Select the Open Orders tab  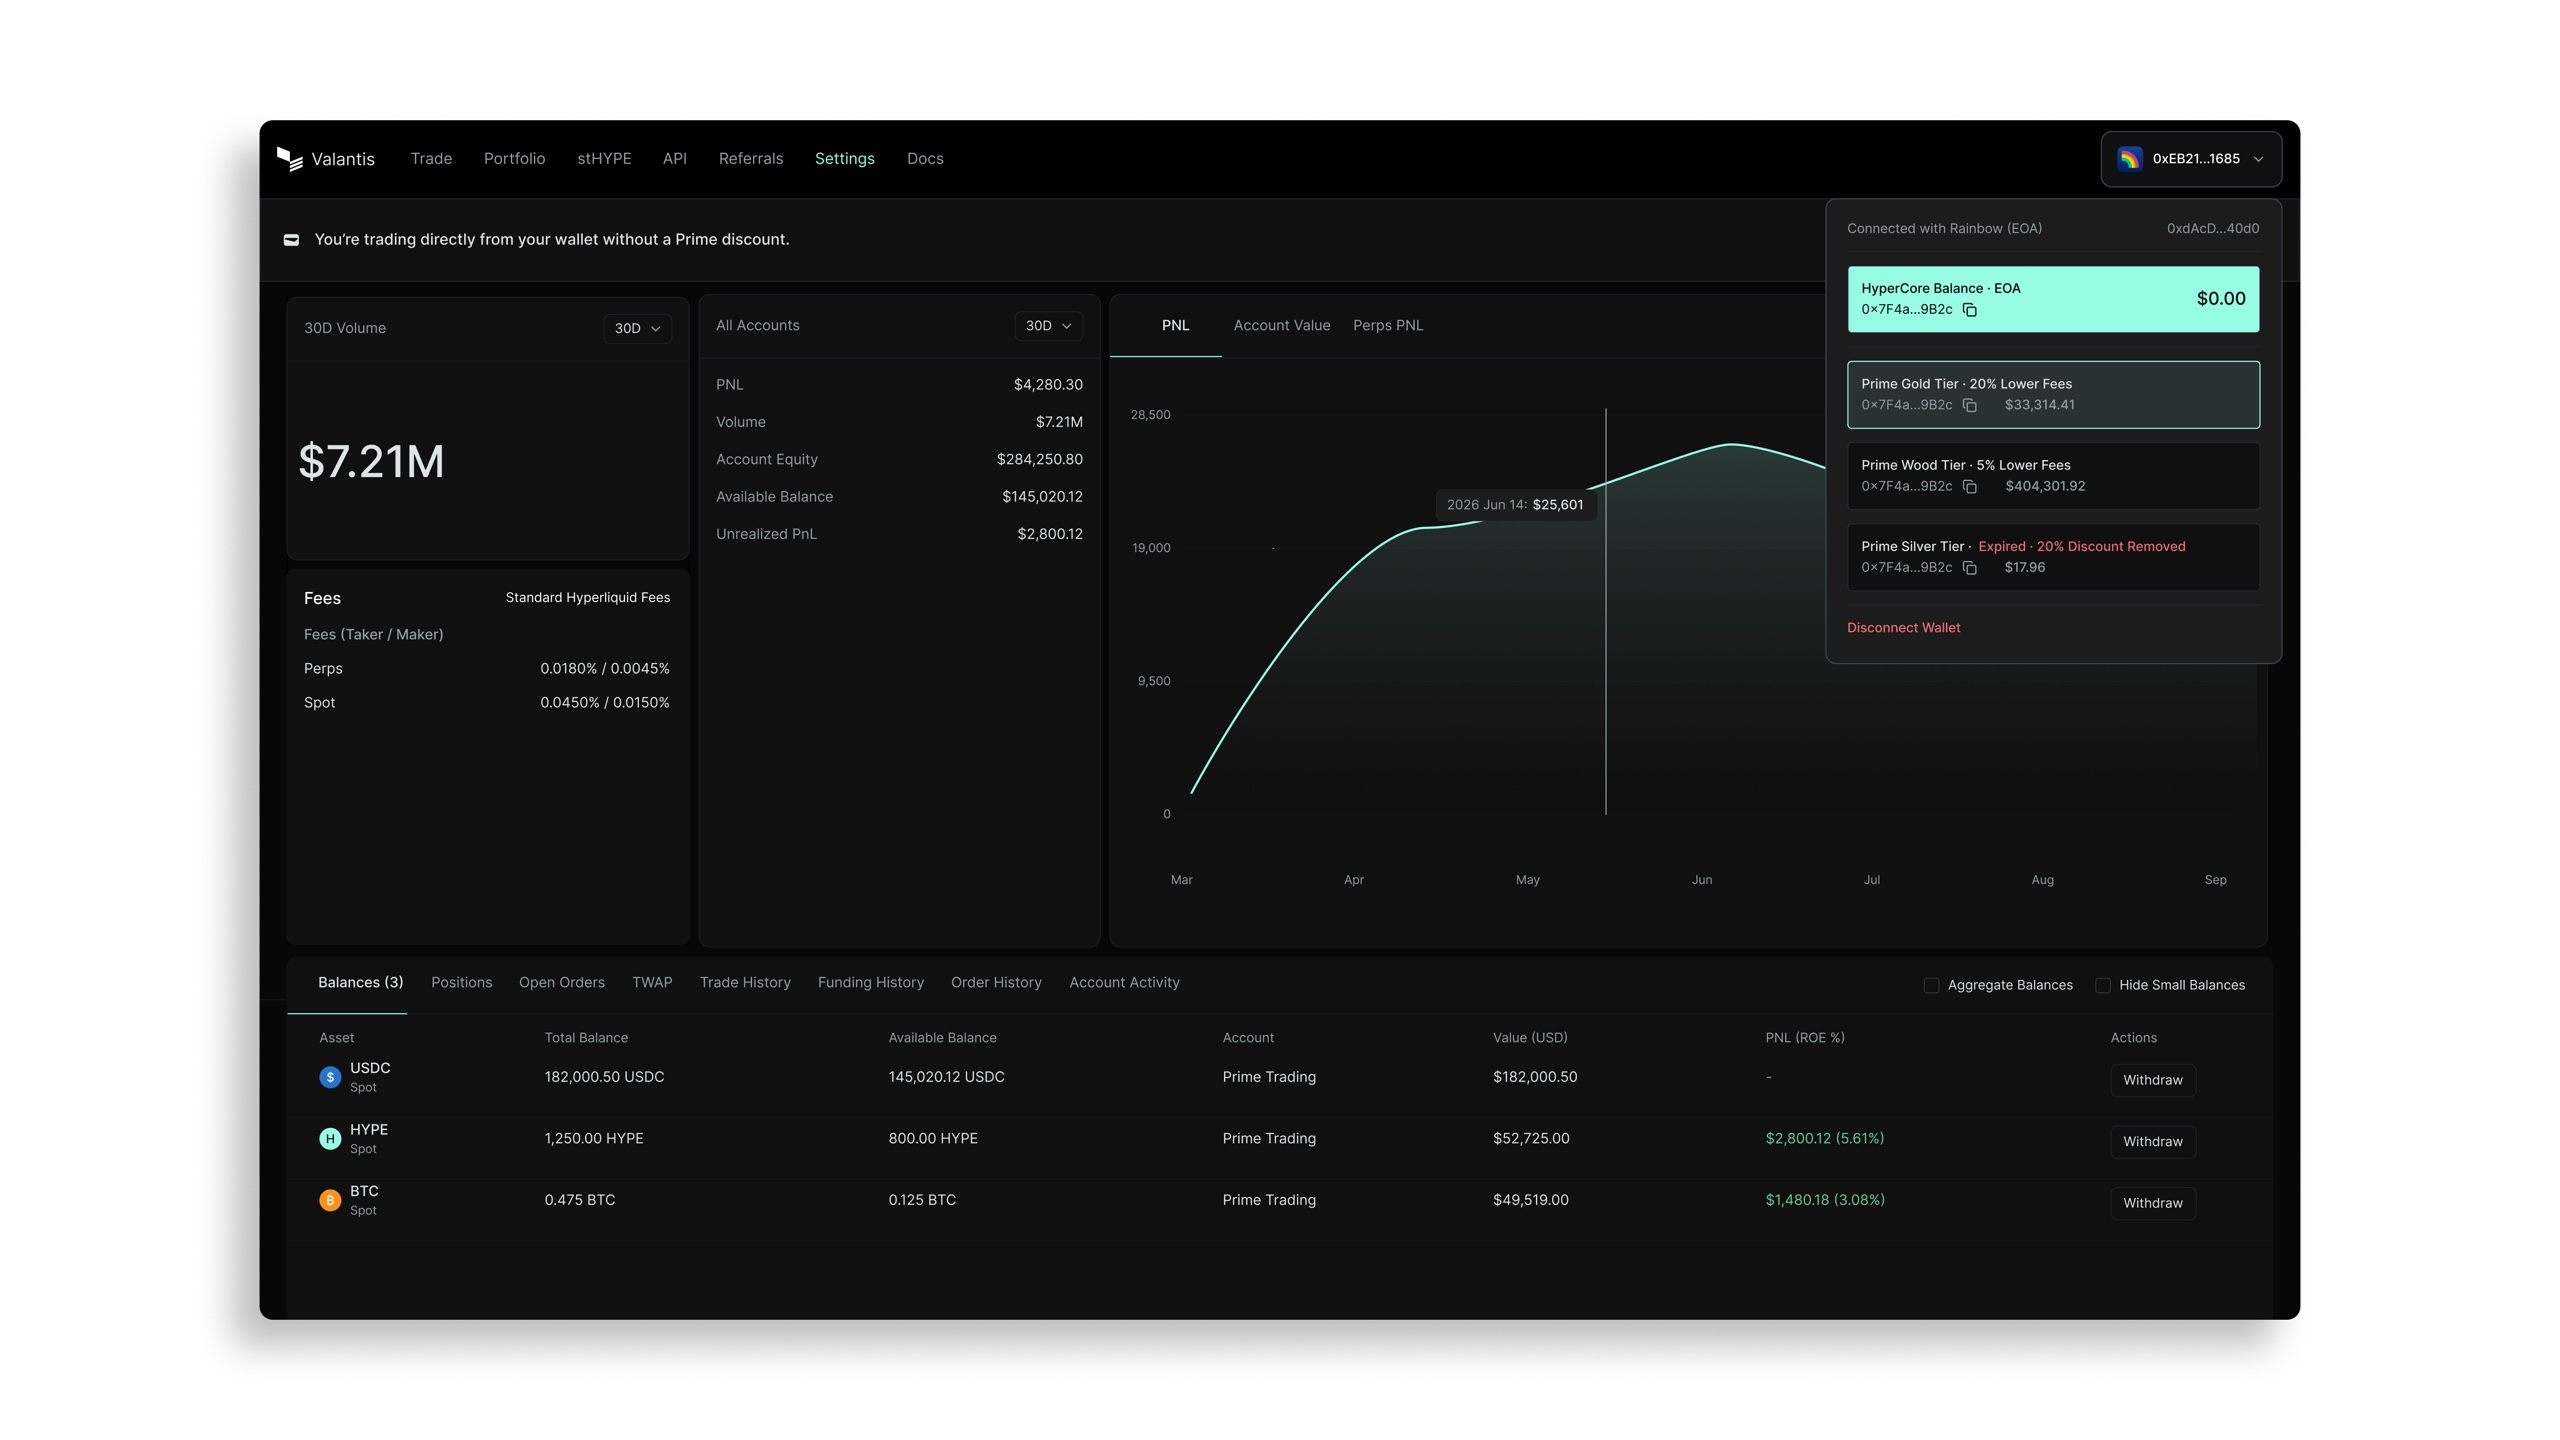pos(562,983)
